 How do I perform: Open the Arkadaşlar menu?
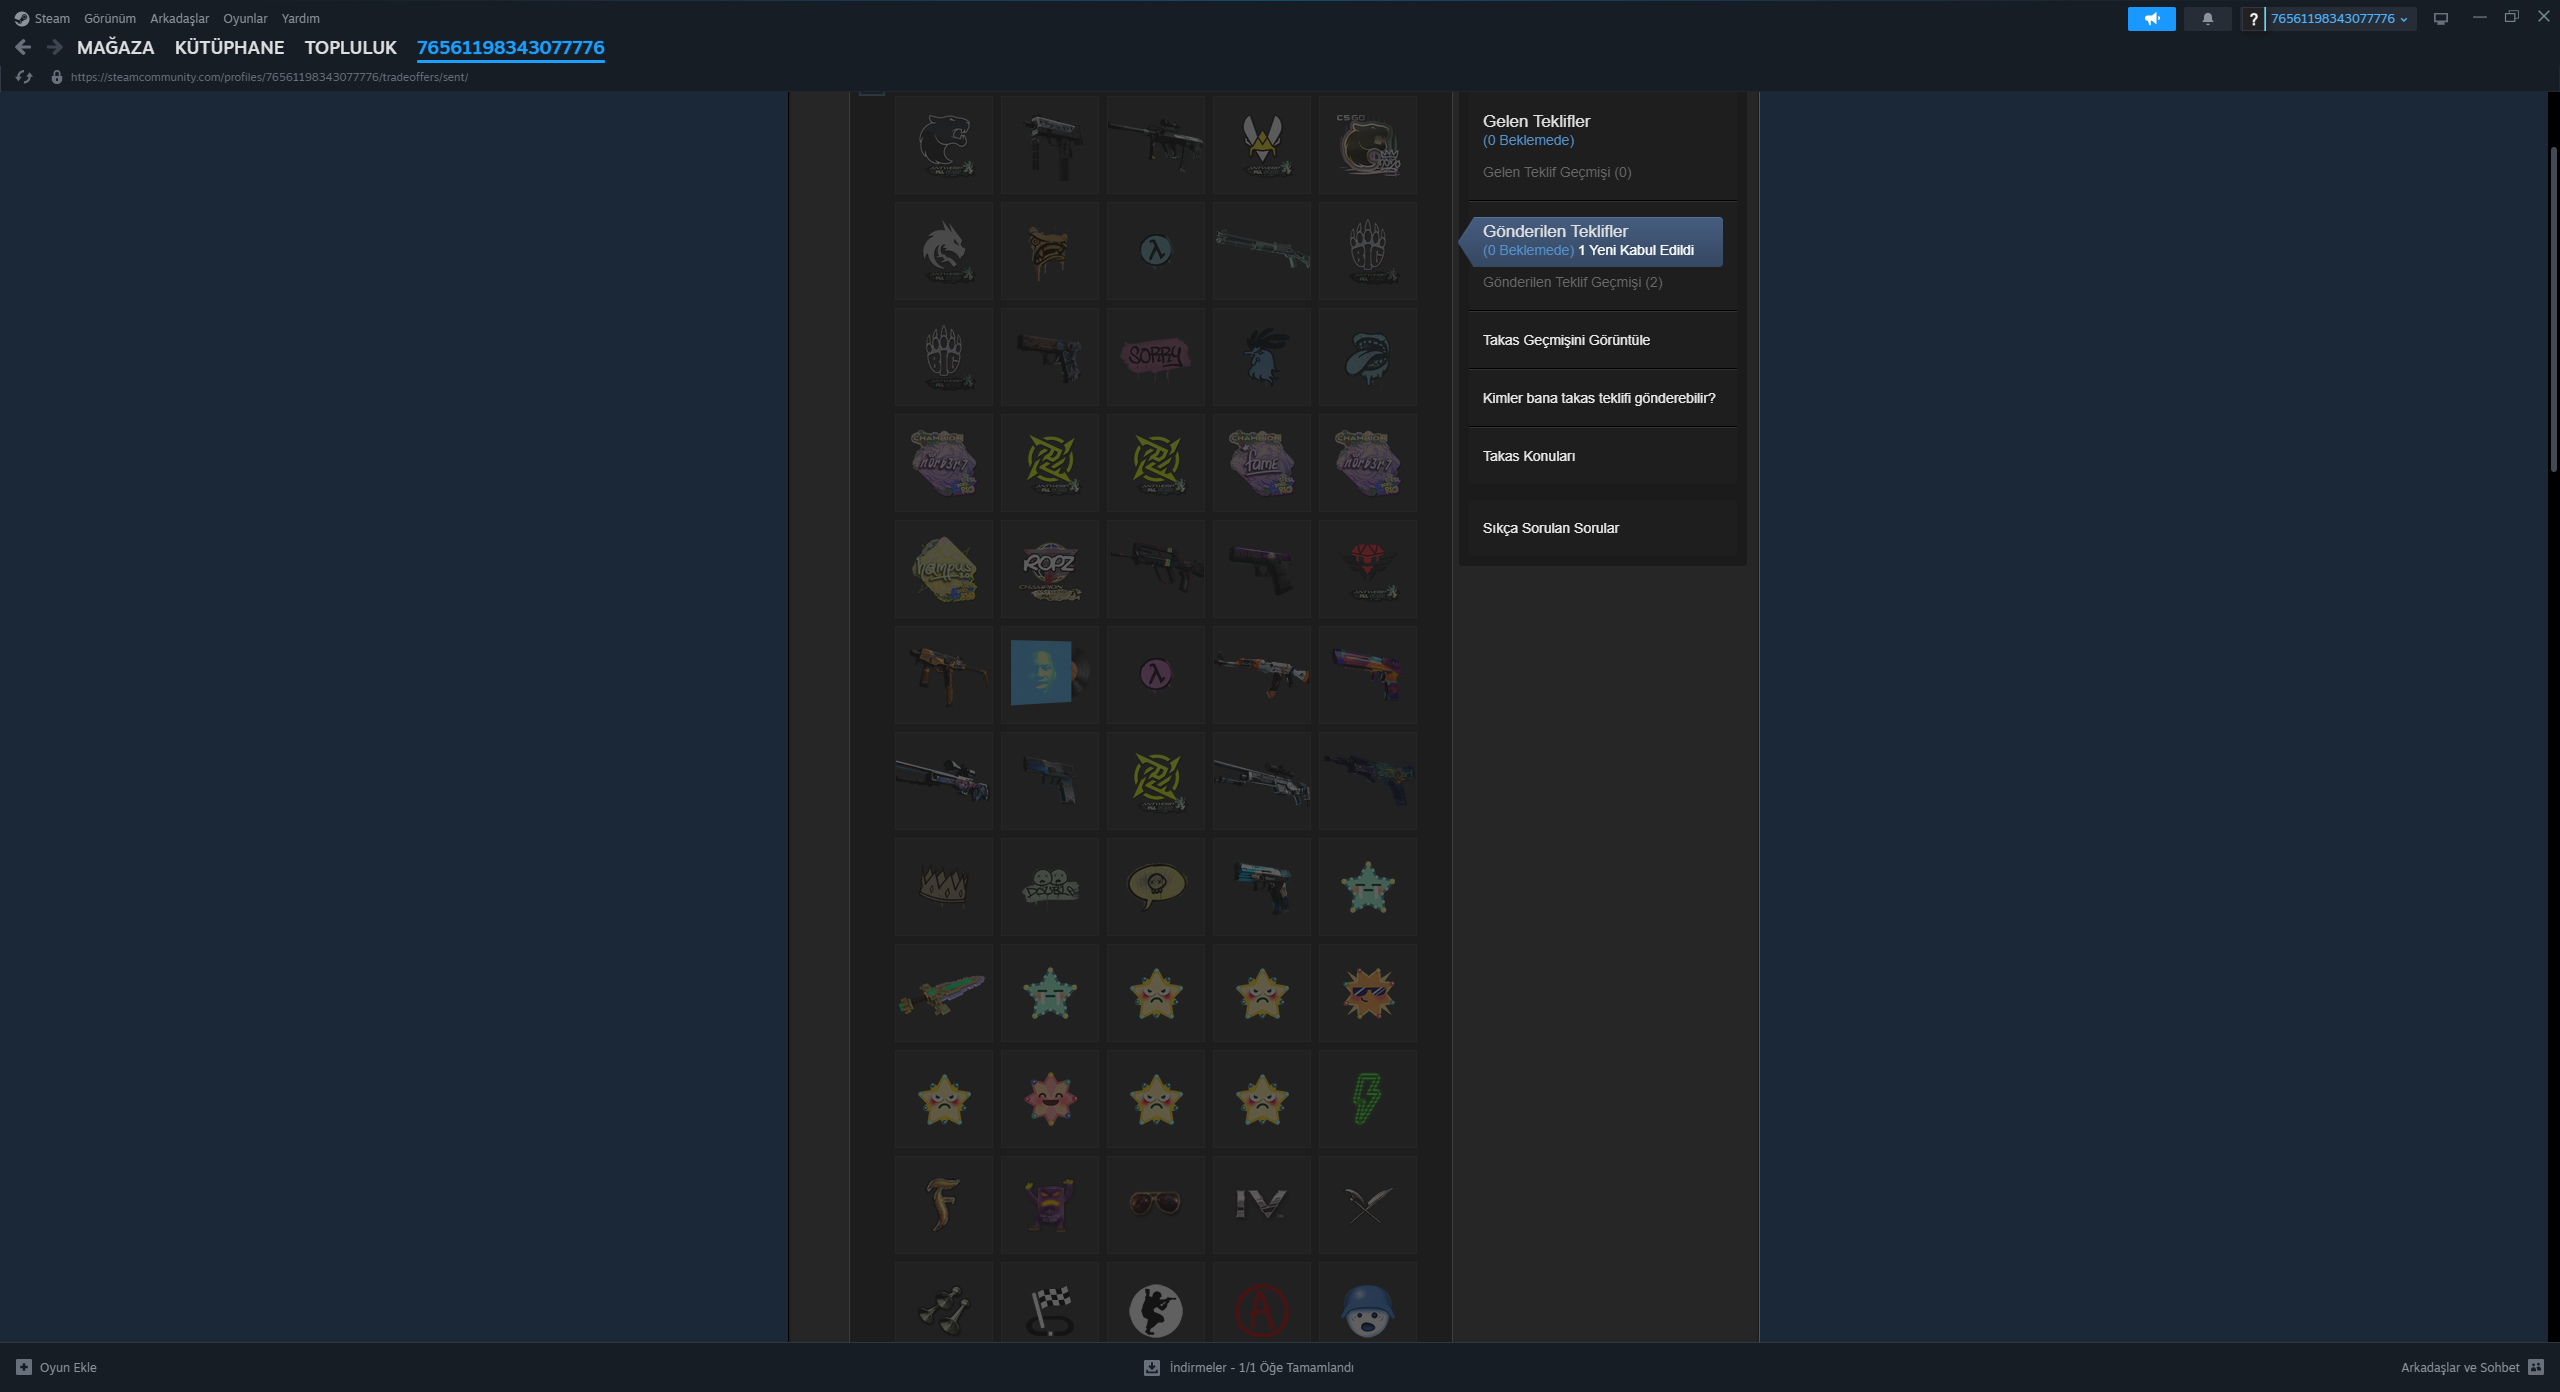pyautogui.click(x=179, y=19)
